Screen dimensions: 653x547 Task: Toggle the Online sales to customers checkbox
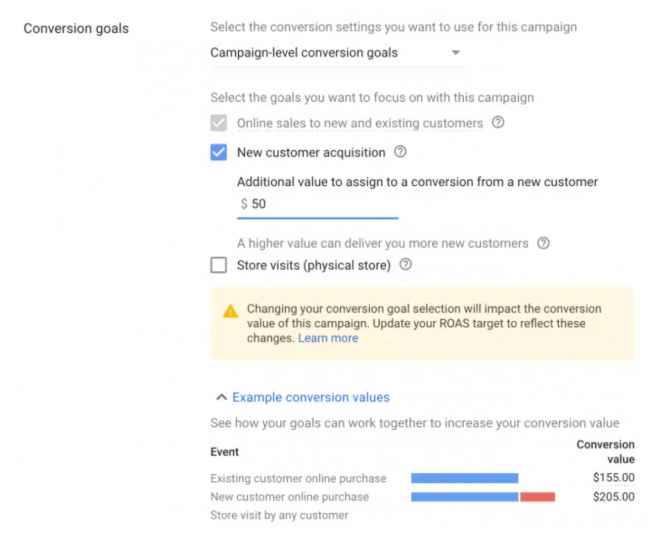219,123
